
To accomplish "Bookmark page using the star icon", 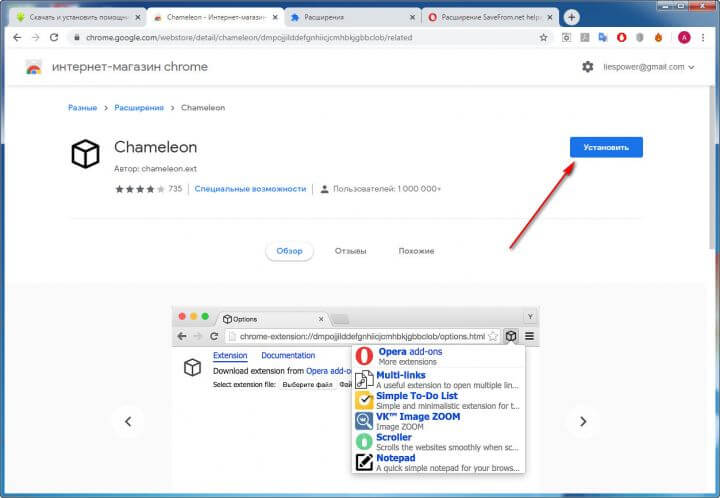I will click(544, 38).
